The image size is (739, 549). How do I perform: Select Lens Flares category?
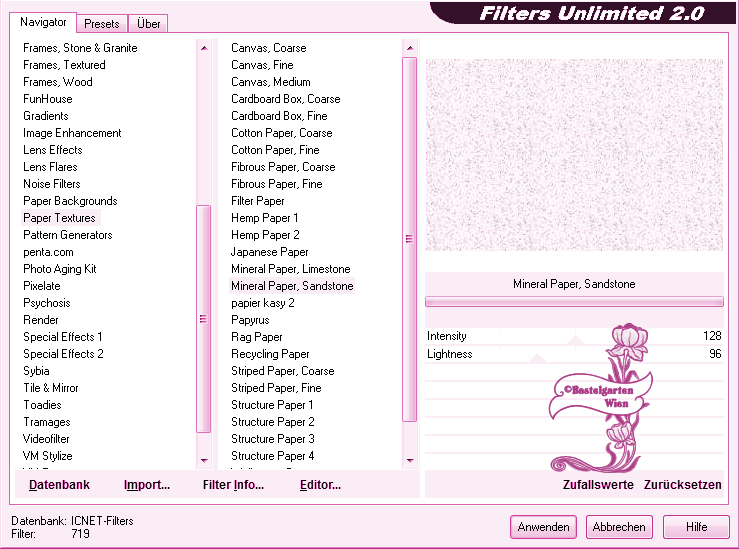point(50,167)
